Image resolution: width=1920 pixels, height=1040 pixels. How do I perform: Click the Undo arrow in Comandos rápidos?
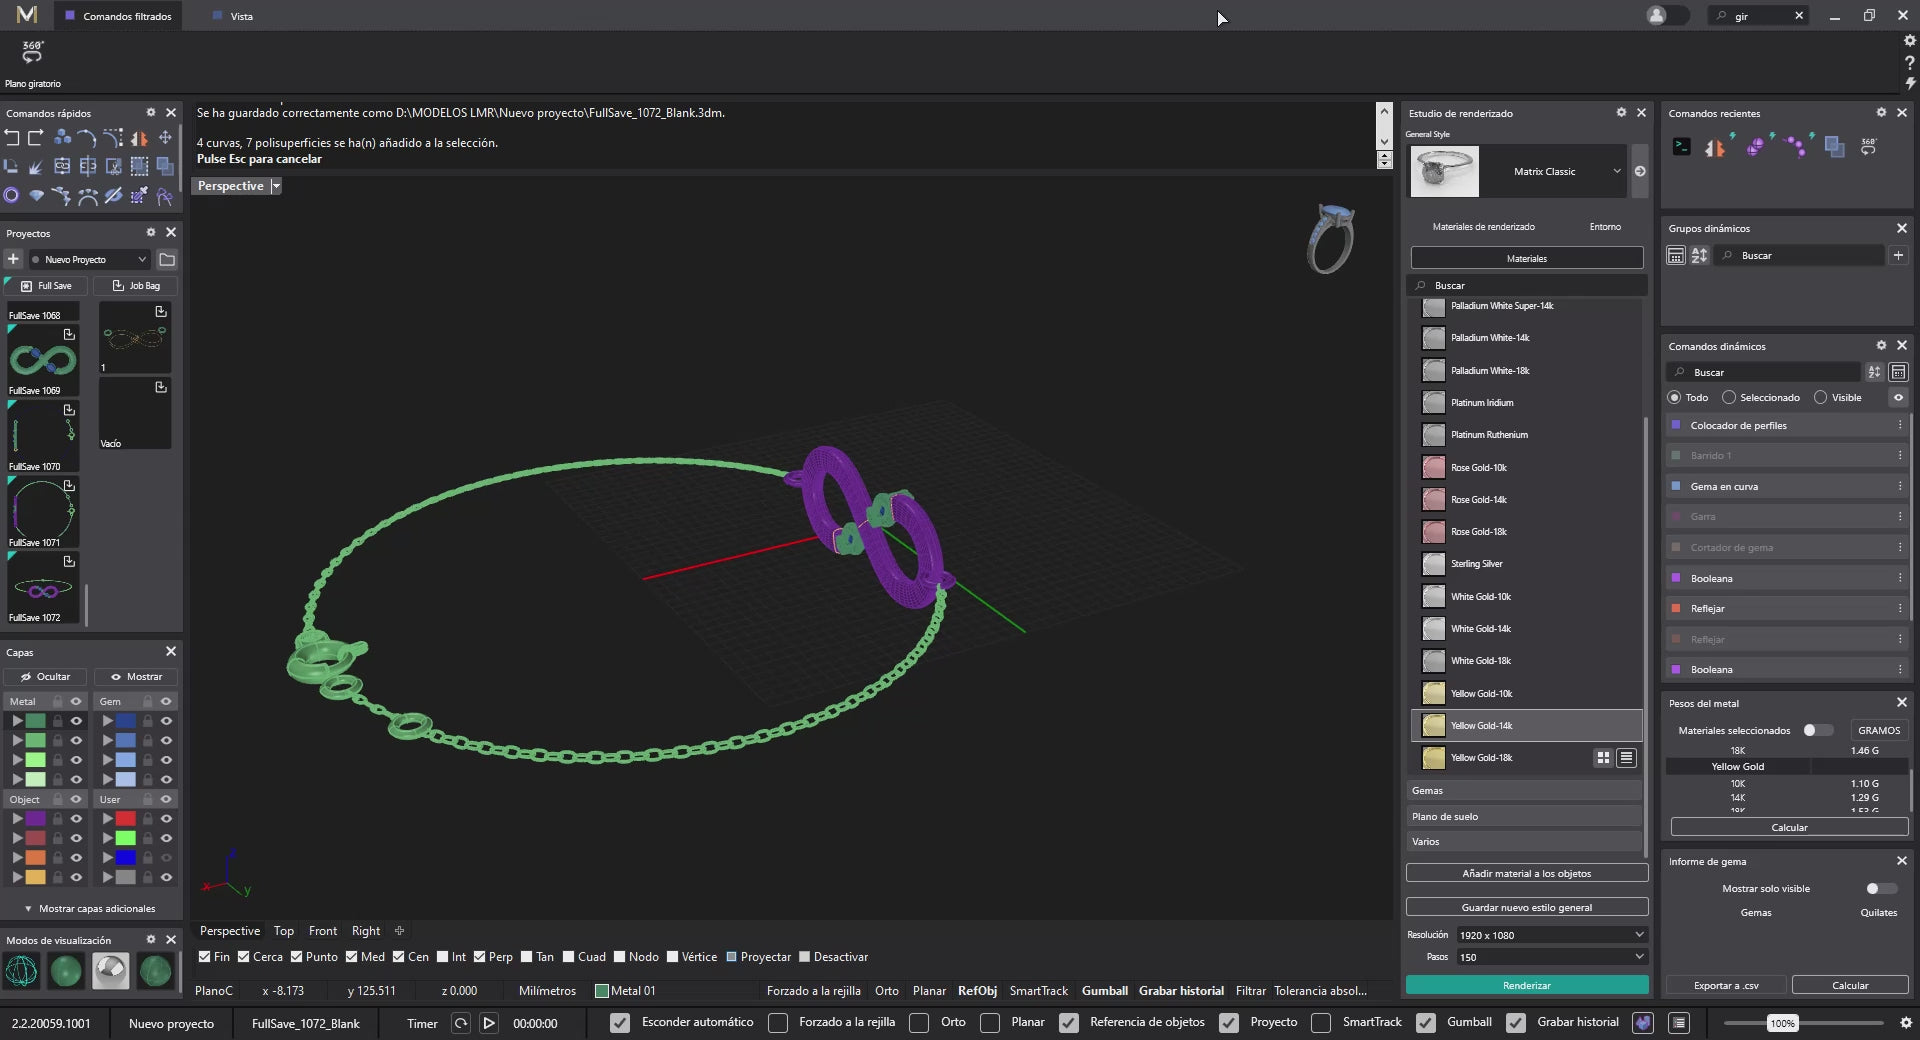[x=12, y=138]
